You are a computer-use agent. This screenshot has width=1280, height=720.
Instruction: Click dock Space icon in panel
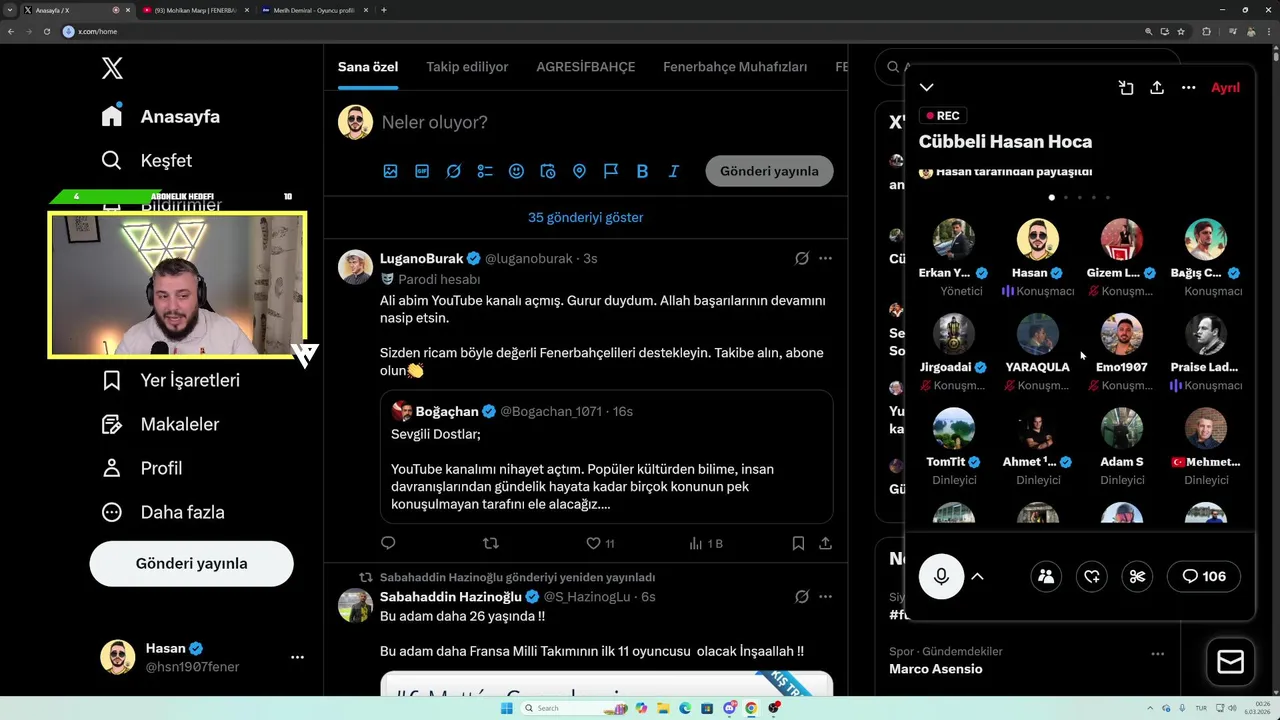[1126, 88]
